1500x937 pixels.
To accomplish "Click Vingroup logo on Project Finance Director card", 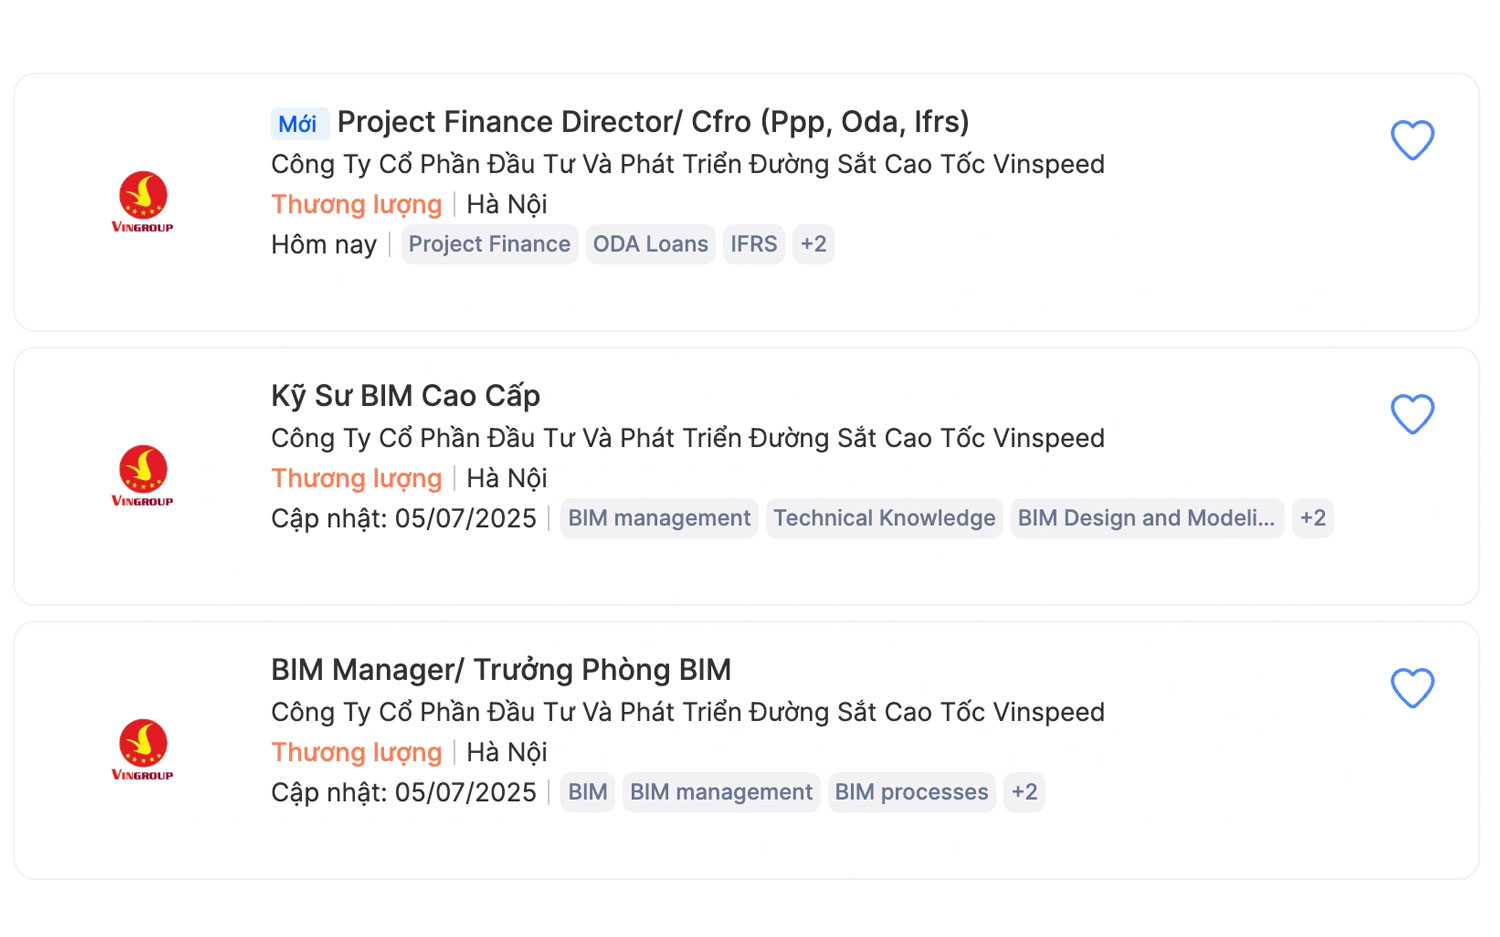I will (142, 202).
